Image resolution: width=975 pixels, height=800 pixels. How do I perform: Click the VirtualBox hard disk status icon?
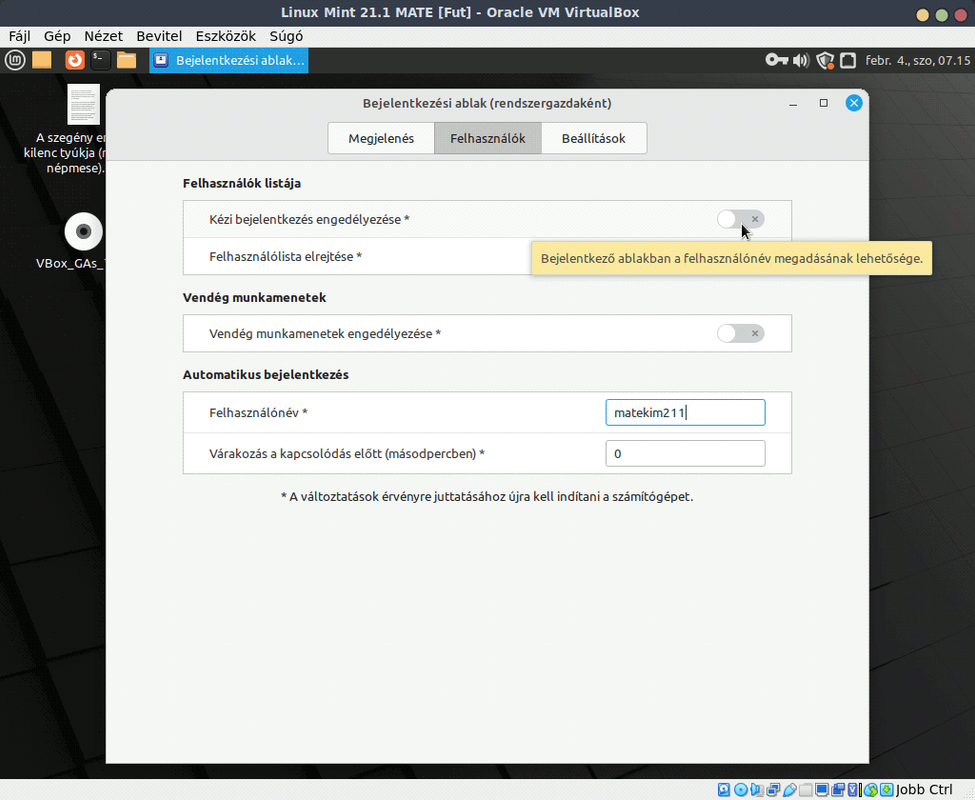(724, 789)
